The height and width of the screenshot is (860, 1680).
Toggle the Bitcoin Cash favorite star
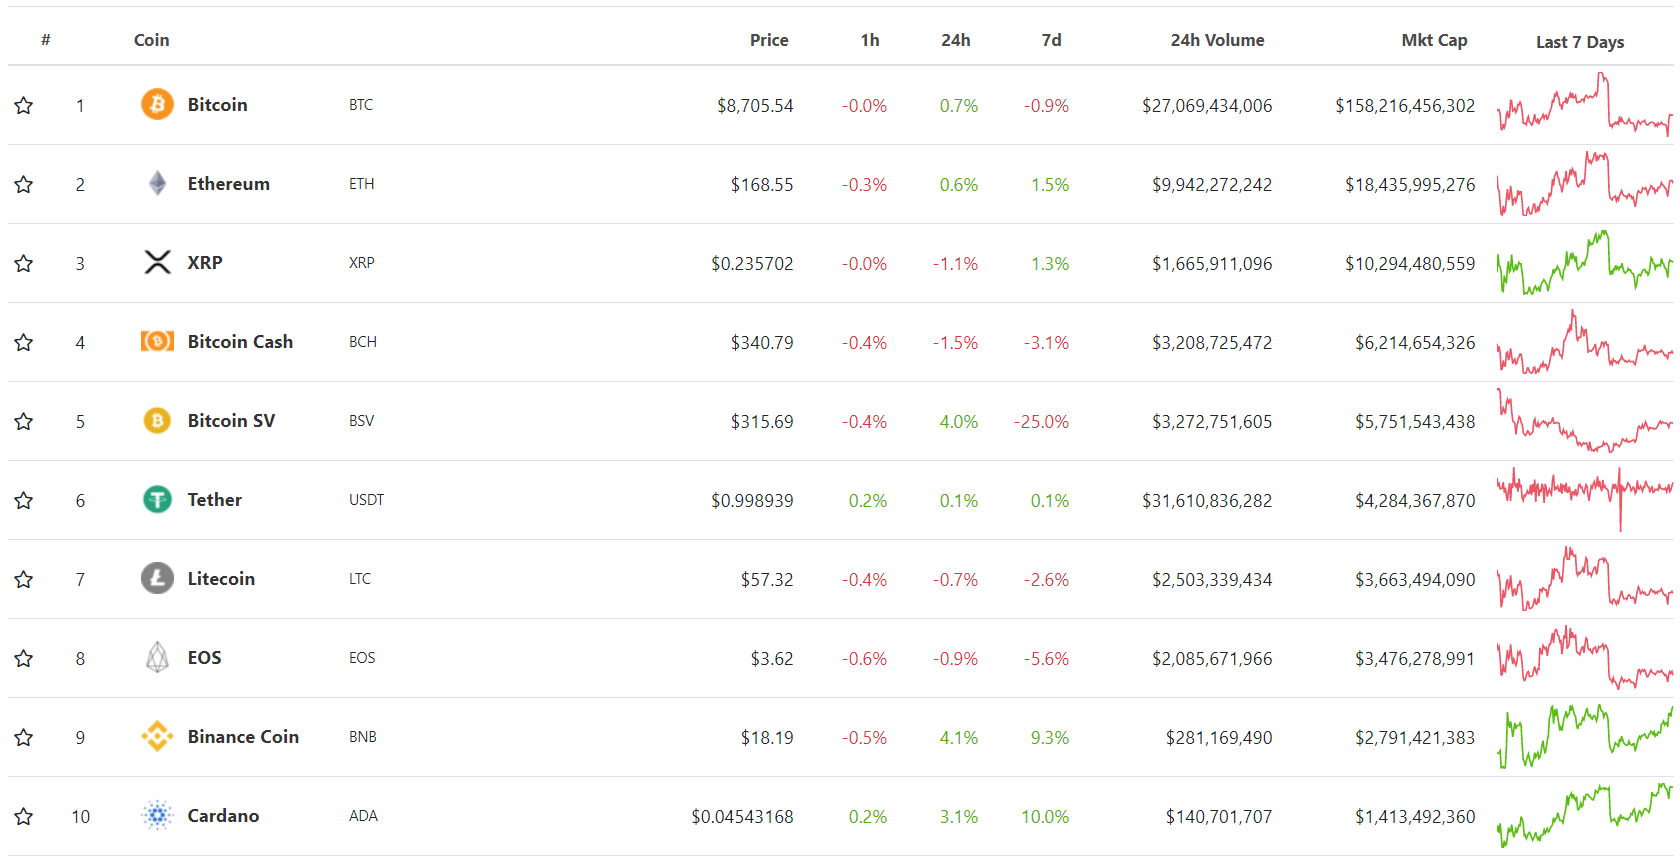[24, 342]
